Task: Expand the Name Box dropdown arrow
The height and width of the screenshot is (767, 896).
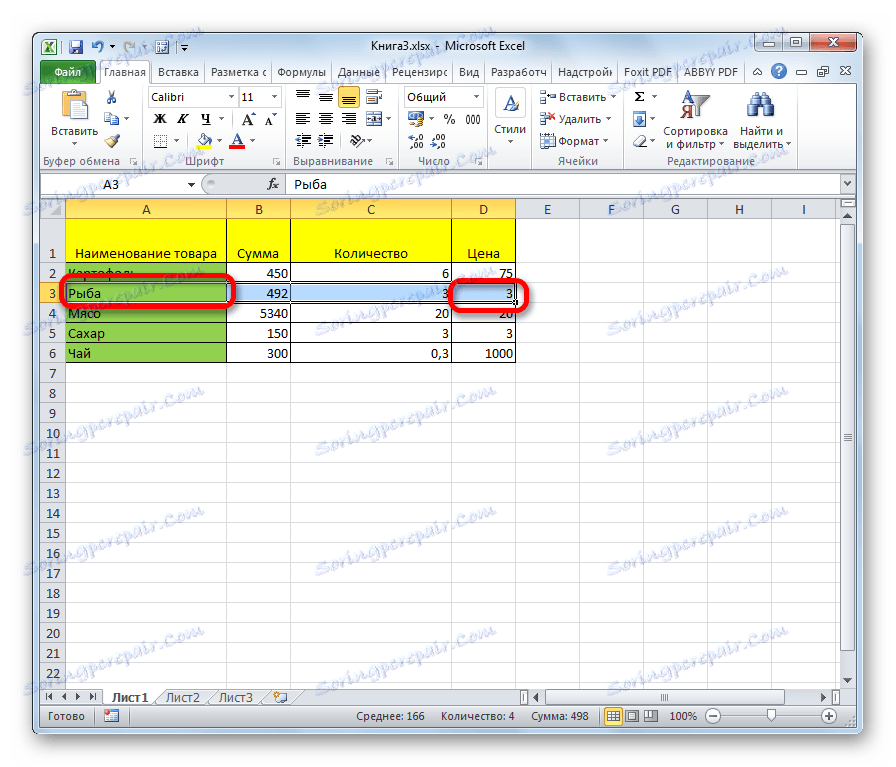Action: [191, 185]
